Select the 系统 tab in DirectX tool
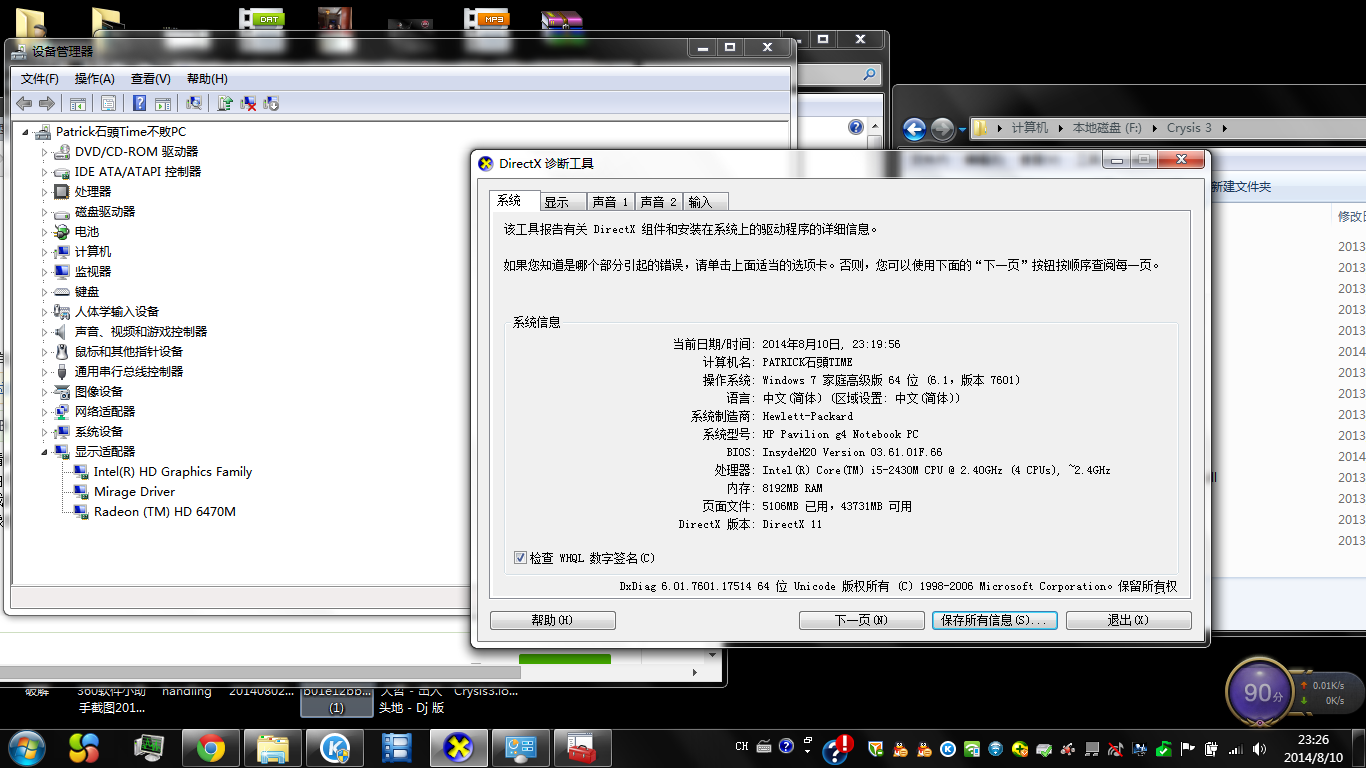The width and height of the screenshot is (1366, 768). (514, 201)
